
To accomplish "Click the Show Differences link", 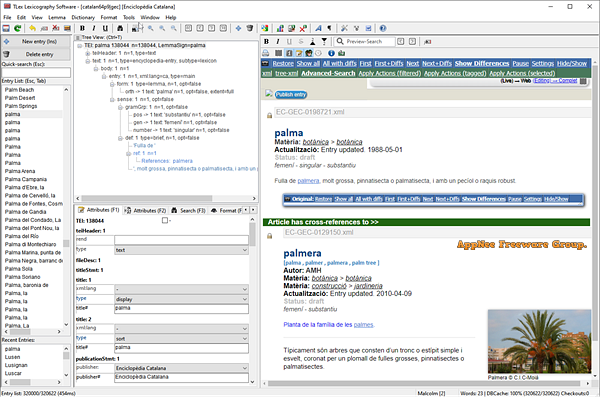I will [482, 64].
